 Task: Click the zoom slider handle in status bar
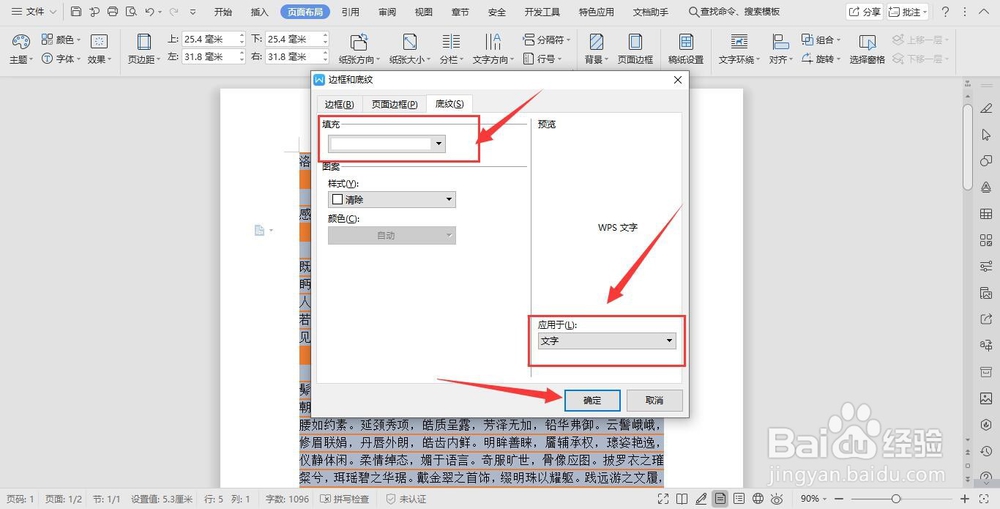896,499
